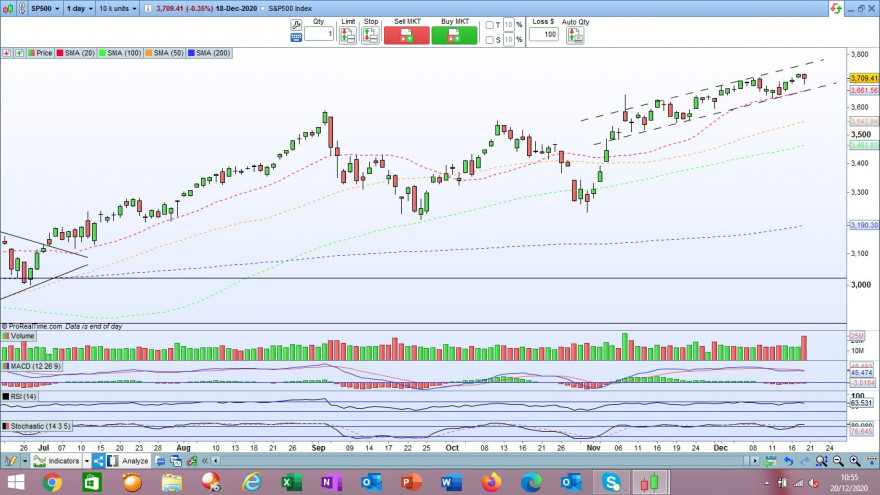880x495 pixels.
Task: Click the blue keyboard icon
Action: pos(296,38)
